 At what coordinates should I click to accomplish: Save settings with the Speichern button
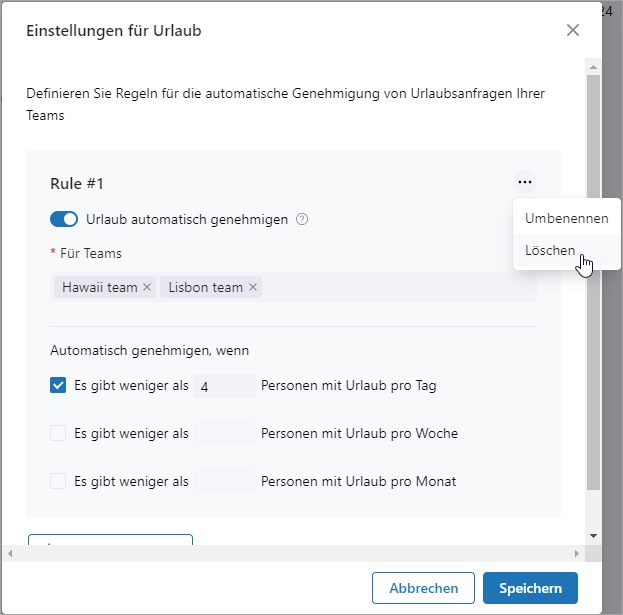(x=529, y=588)
